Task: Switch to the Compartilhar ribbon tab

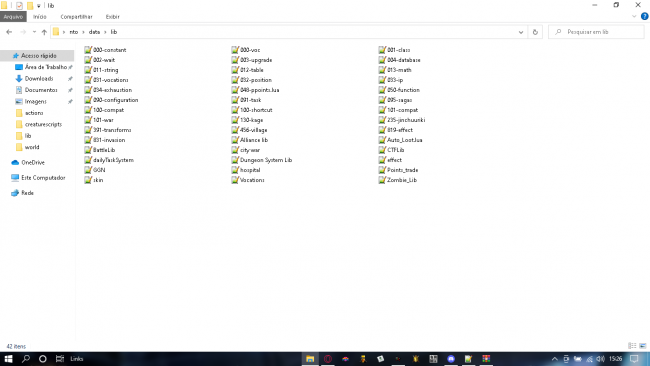Action: point(76,17)
